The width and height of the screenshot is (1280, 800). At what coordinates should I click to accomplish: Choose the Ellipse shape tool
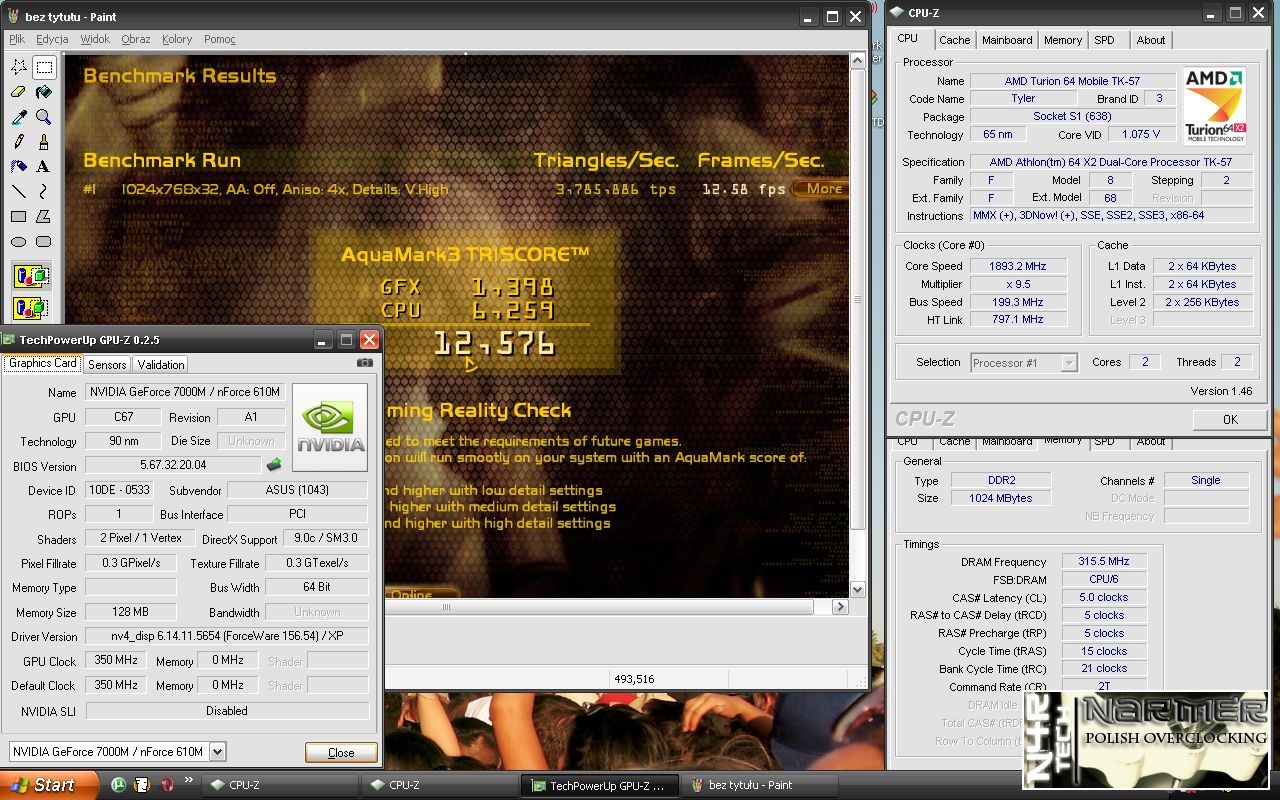(19, 241)
